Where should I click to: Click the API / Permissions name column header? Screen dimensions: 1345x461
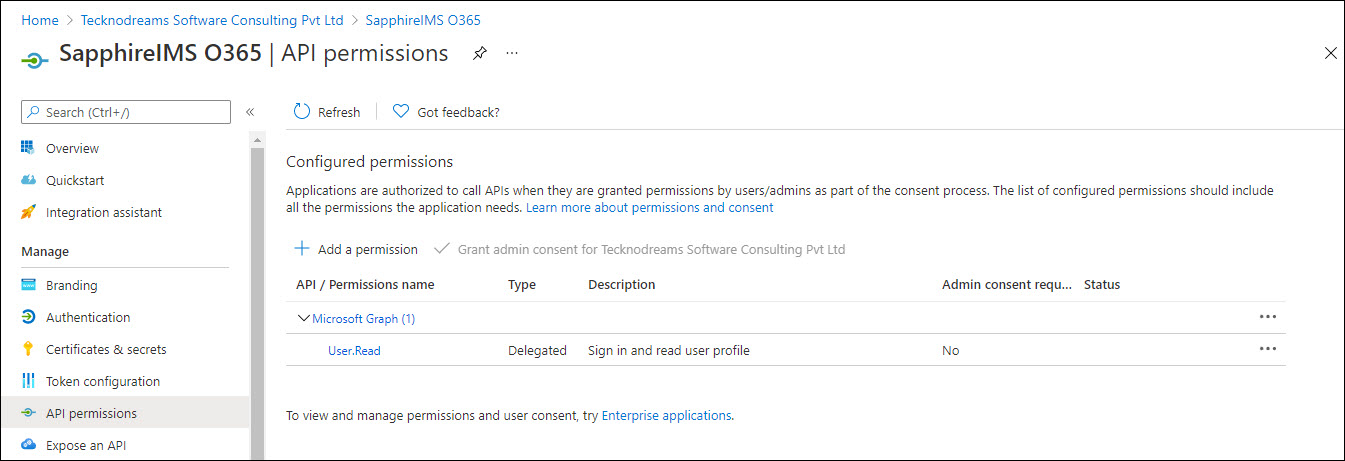(365, 285)
